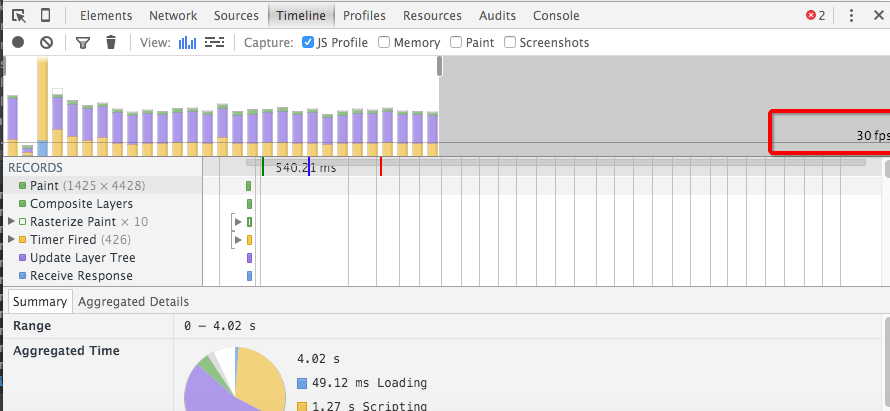Image resolution: width=890 pixels, height=411 pixels.
Task: Switch to the Console tab
Action: click(556, 16)
